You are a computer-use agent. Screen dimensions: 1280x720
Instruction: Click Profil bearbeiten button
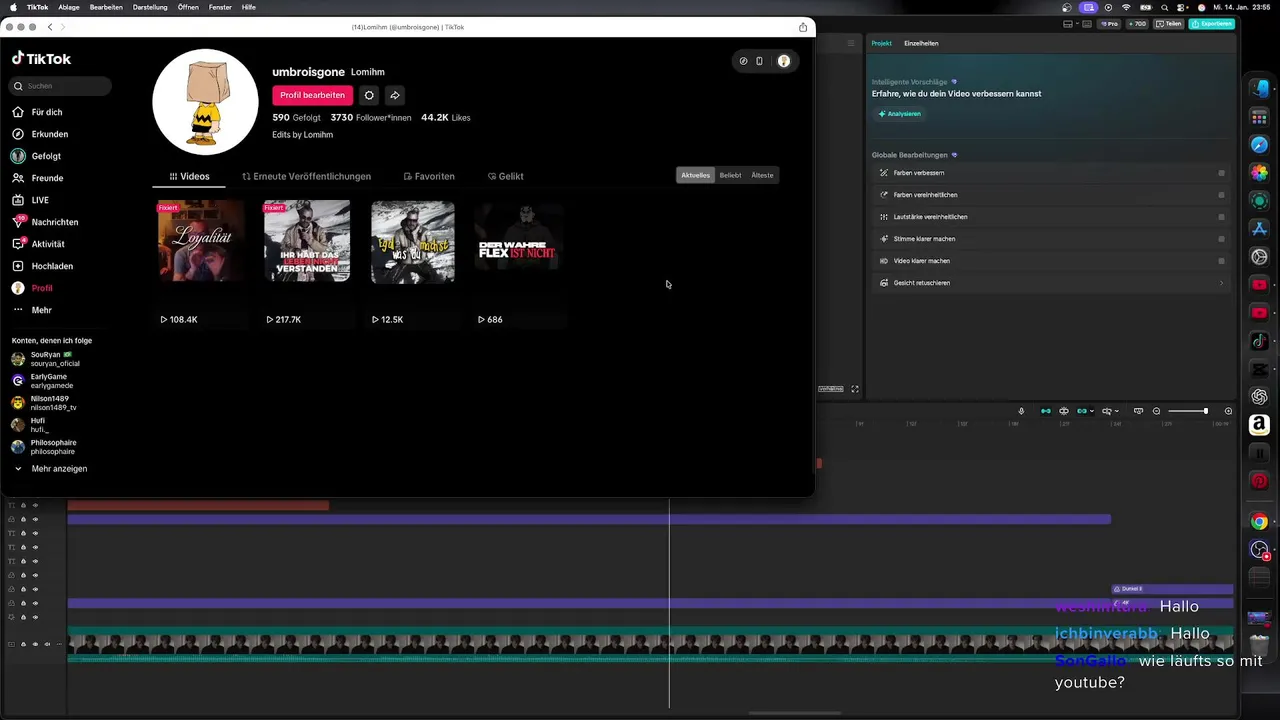(312, 95)
